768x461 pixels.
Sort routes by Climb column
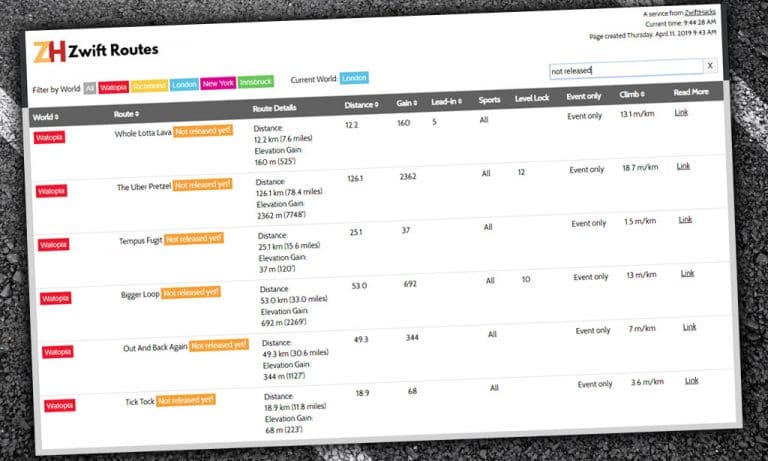point(635,95)
